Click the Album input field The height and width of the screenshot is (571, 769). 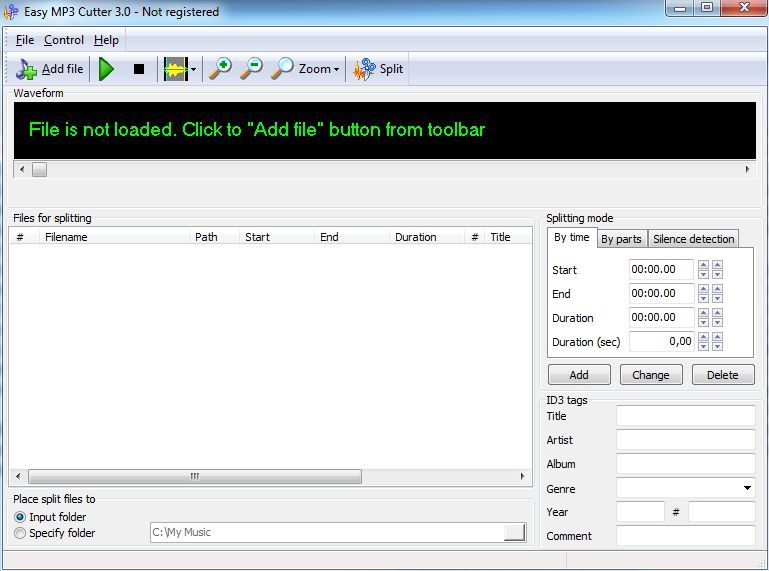point(686,464)
